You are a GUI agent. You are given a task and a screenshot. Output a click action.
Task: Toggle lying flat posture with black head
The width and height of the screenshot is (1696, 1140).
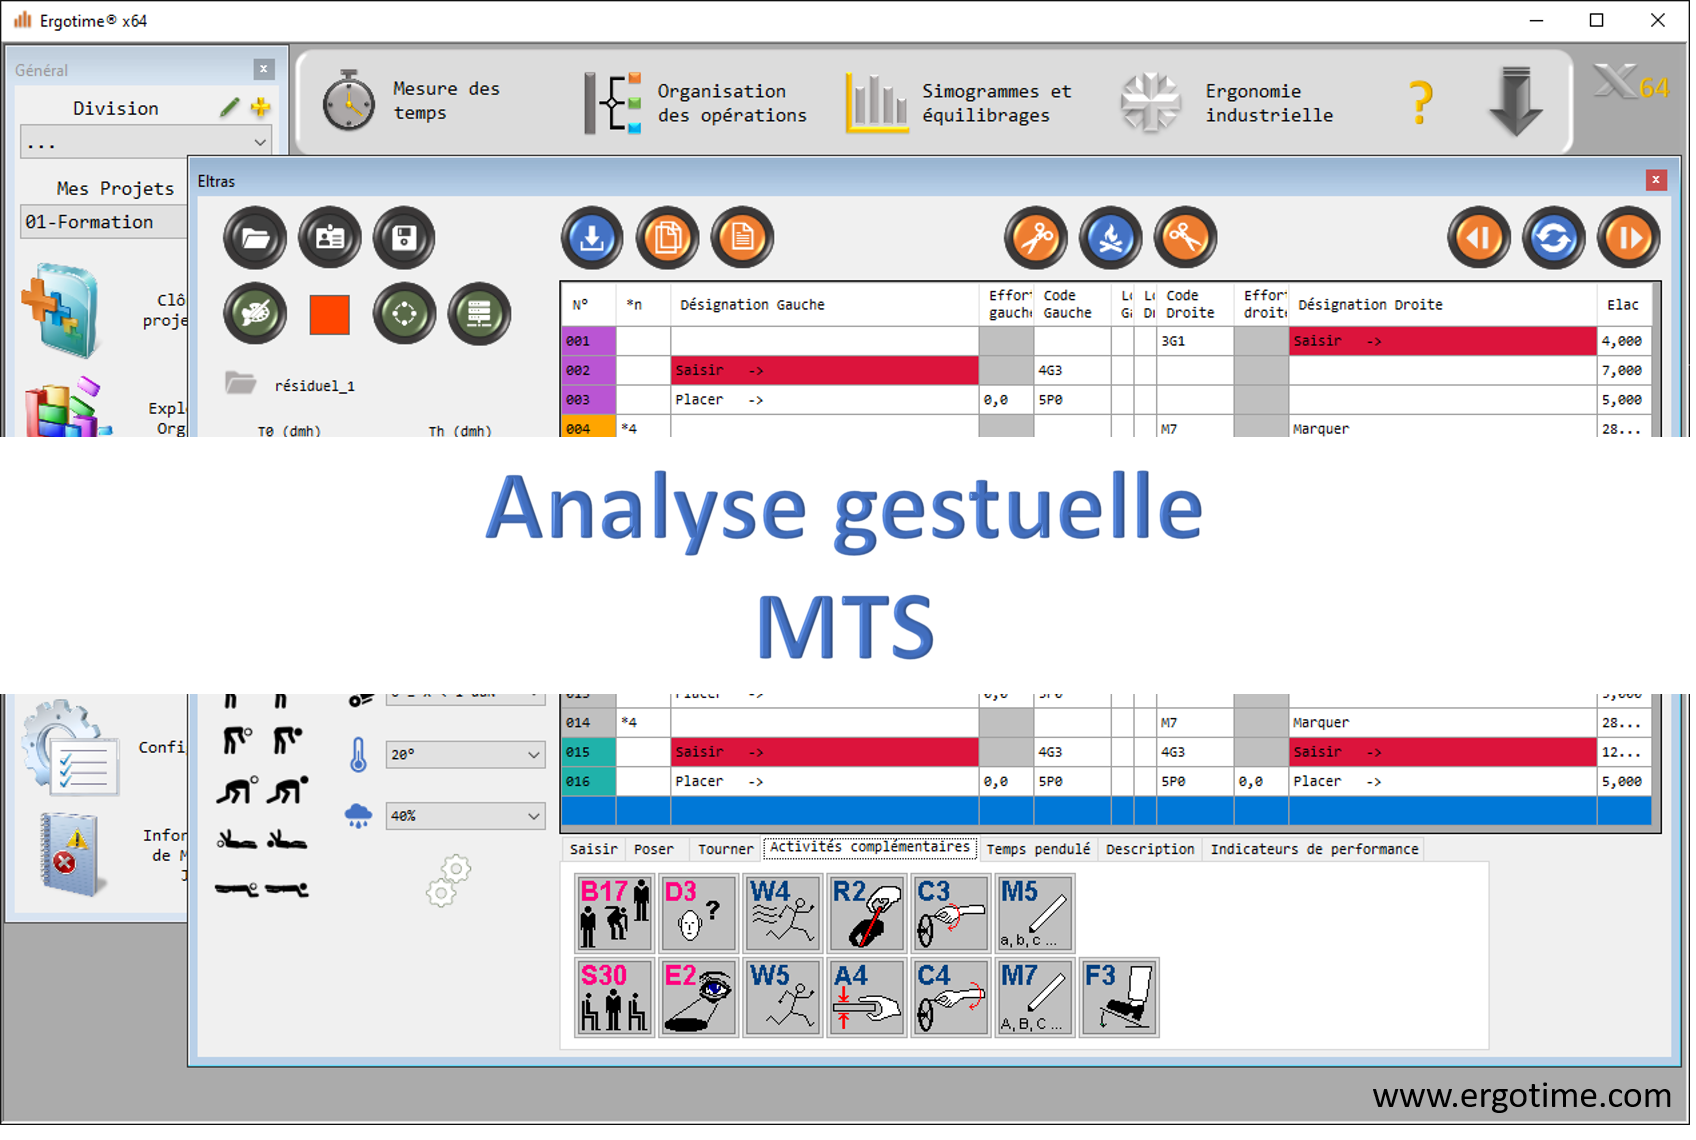[x=287, y=889]
